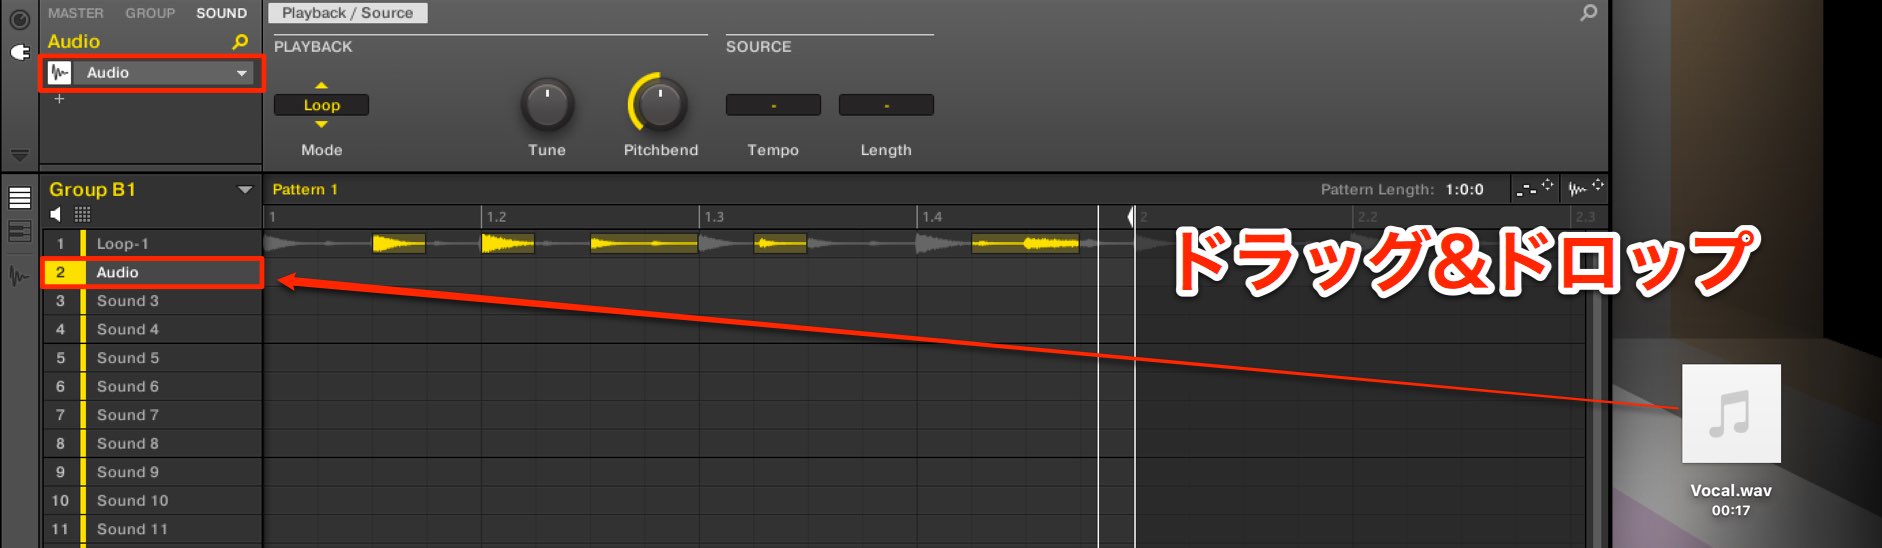
Task: Select the Sound 5 slot
Action: click(153, 358)
